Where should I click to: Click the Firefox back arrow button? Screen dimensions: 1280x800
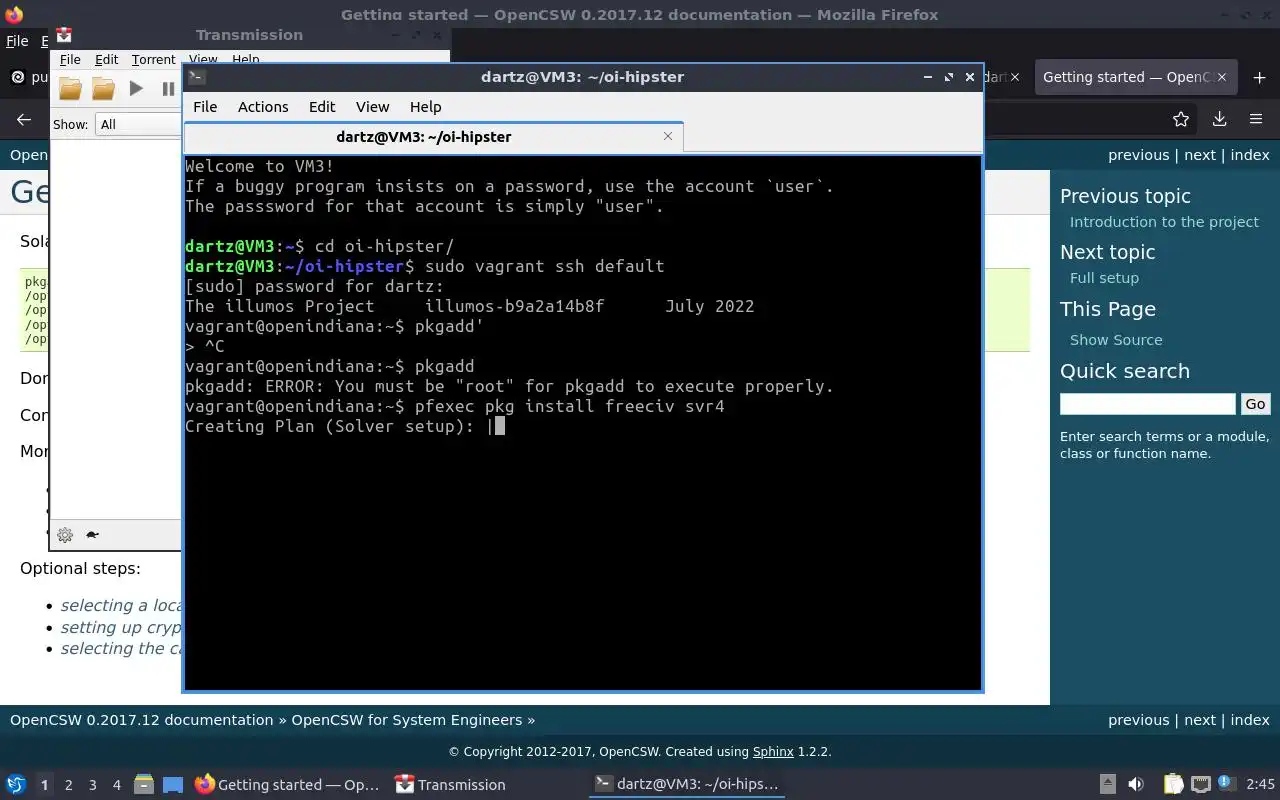click(24, 119)
